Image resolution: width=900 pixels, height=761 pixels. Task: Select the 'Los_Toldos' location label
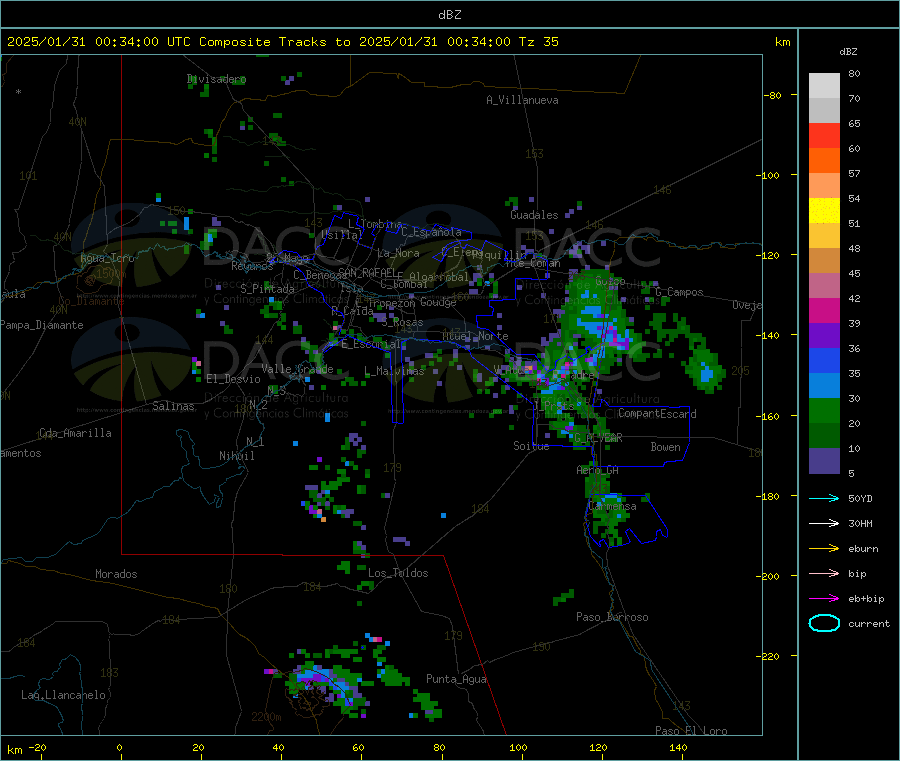pyautogui.click(x=398, y=573)
